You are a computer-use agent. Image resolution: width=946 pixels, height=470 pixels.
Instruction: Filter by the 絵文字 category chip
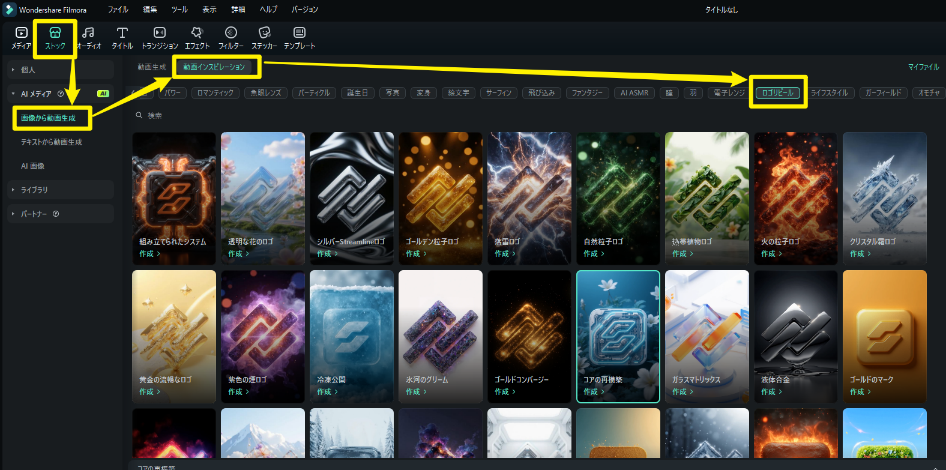click(459, 93)
